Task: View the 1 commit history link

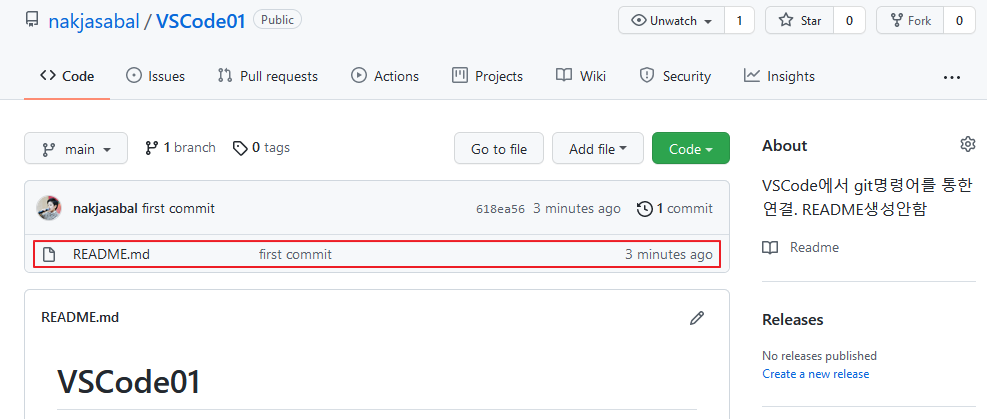Action: 675,208
